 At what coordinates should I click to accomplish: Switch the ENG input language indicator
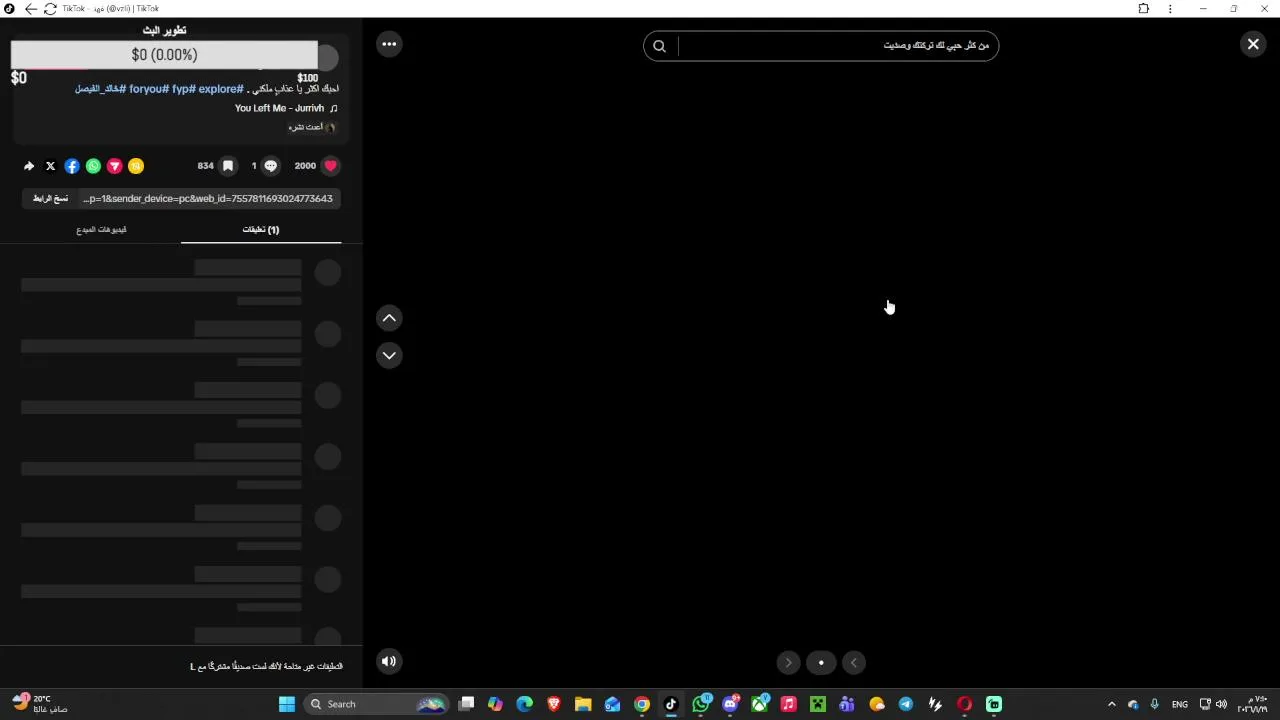(x=1180, y=704)
